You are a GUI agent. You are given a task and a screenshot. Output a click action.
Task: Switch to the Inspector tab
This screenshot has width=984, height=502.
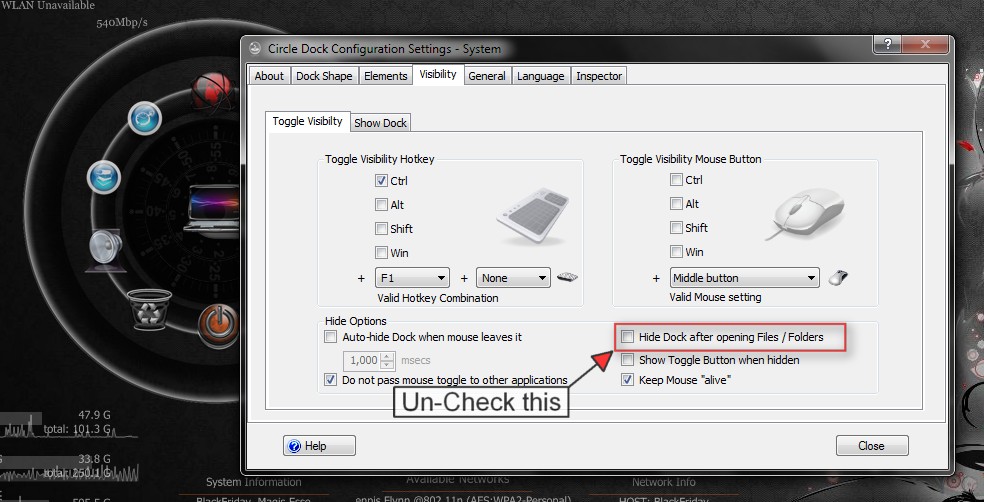[599, 76]
